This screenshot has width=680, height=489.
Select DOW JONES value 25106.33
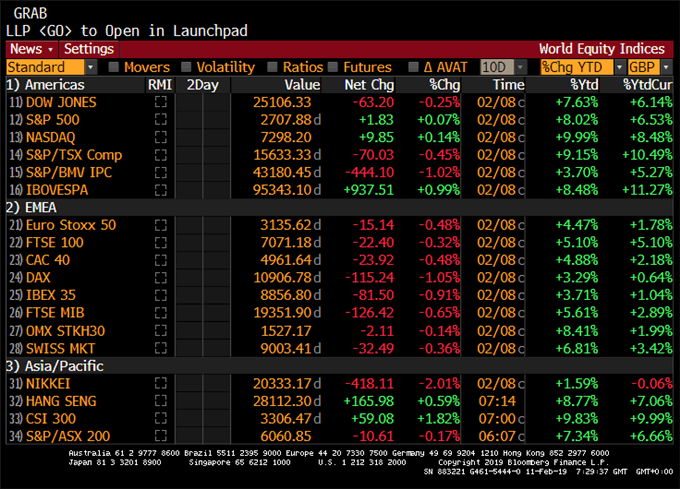pyautogui.click(x=282, y=102)
